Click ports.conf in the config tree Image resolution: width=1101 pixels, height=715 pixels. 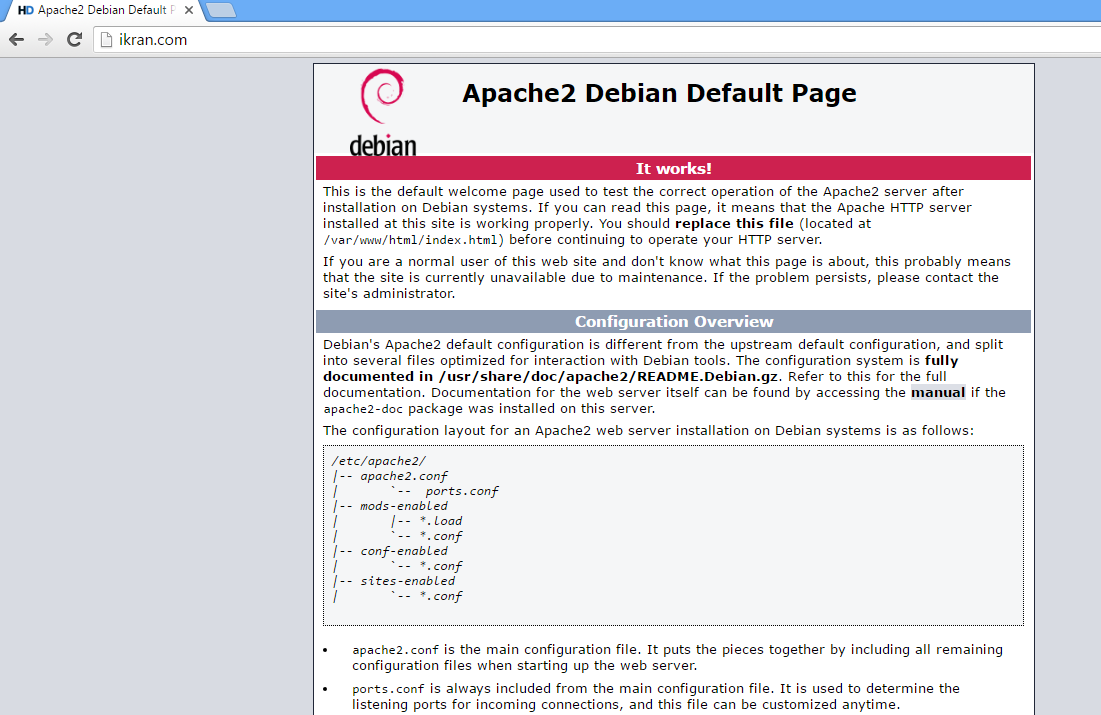click(x=462, y=492)
